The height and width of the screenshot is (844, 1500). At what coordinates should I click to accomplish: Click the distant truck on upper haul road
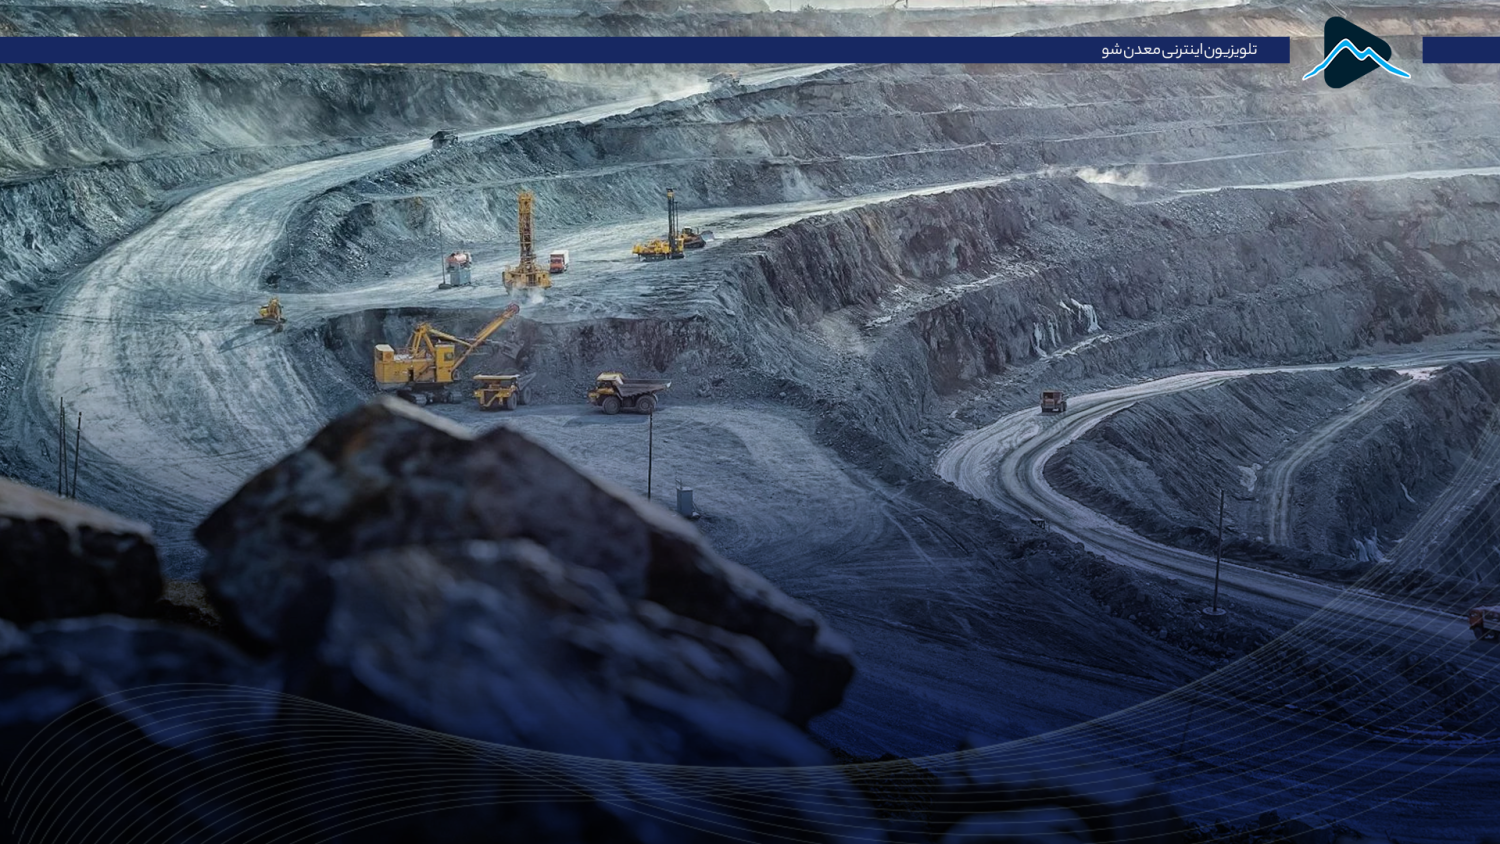point(443,137)
